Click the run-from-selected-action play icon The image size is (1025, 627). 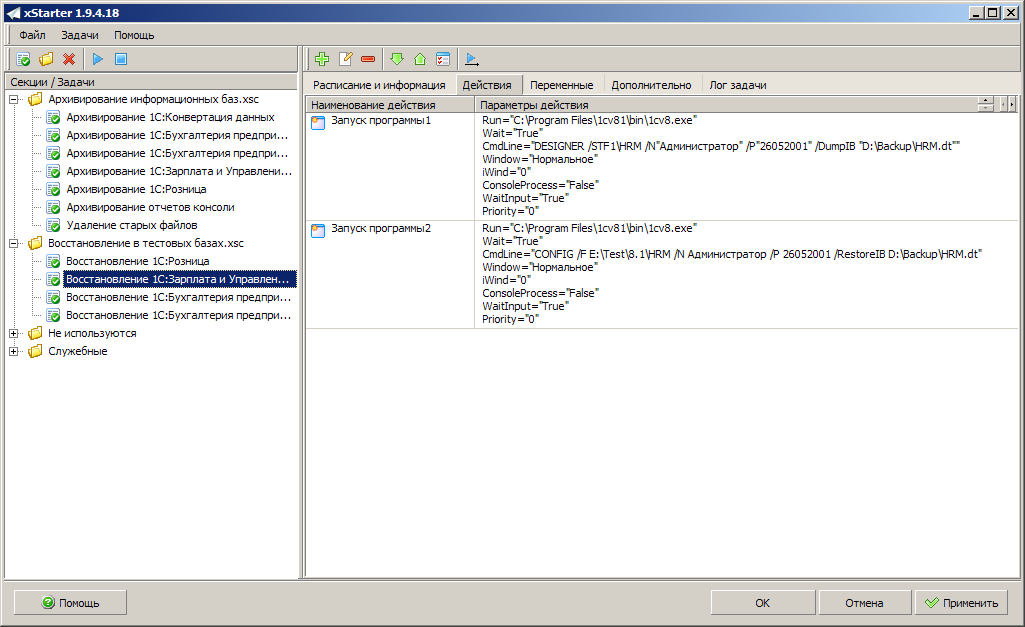coord(471,59)
